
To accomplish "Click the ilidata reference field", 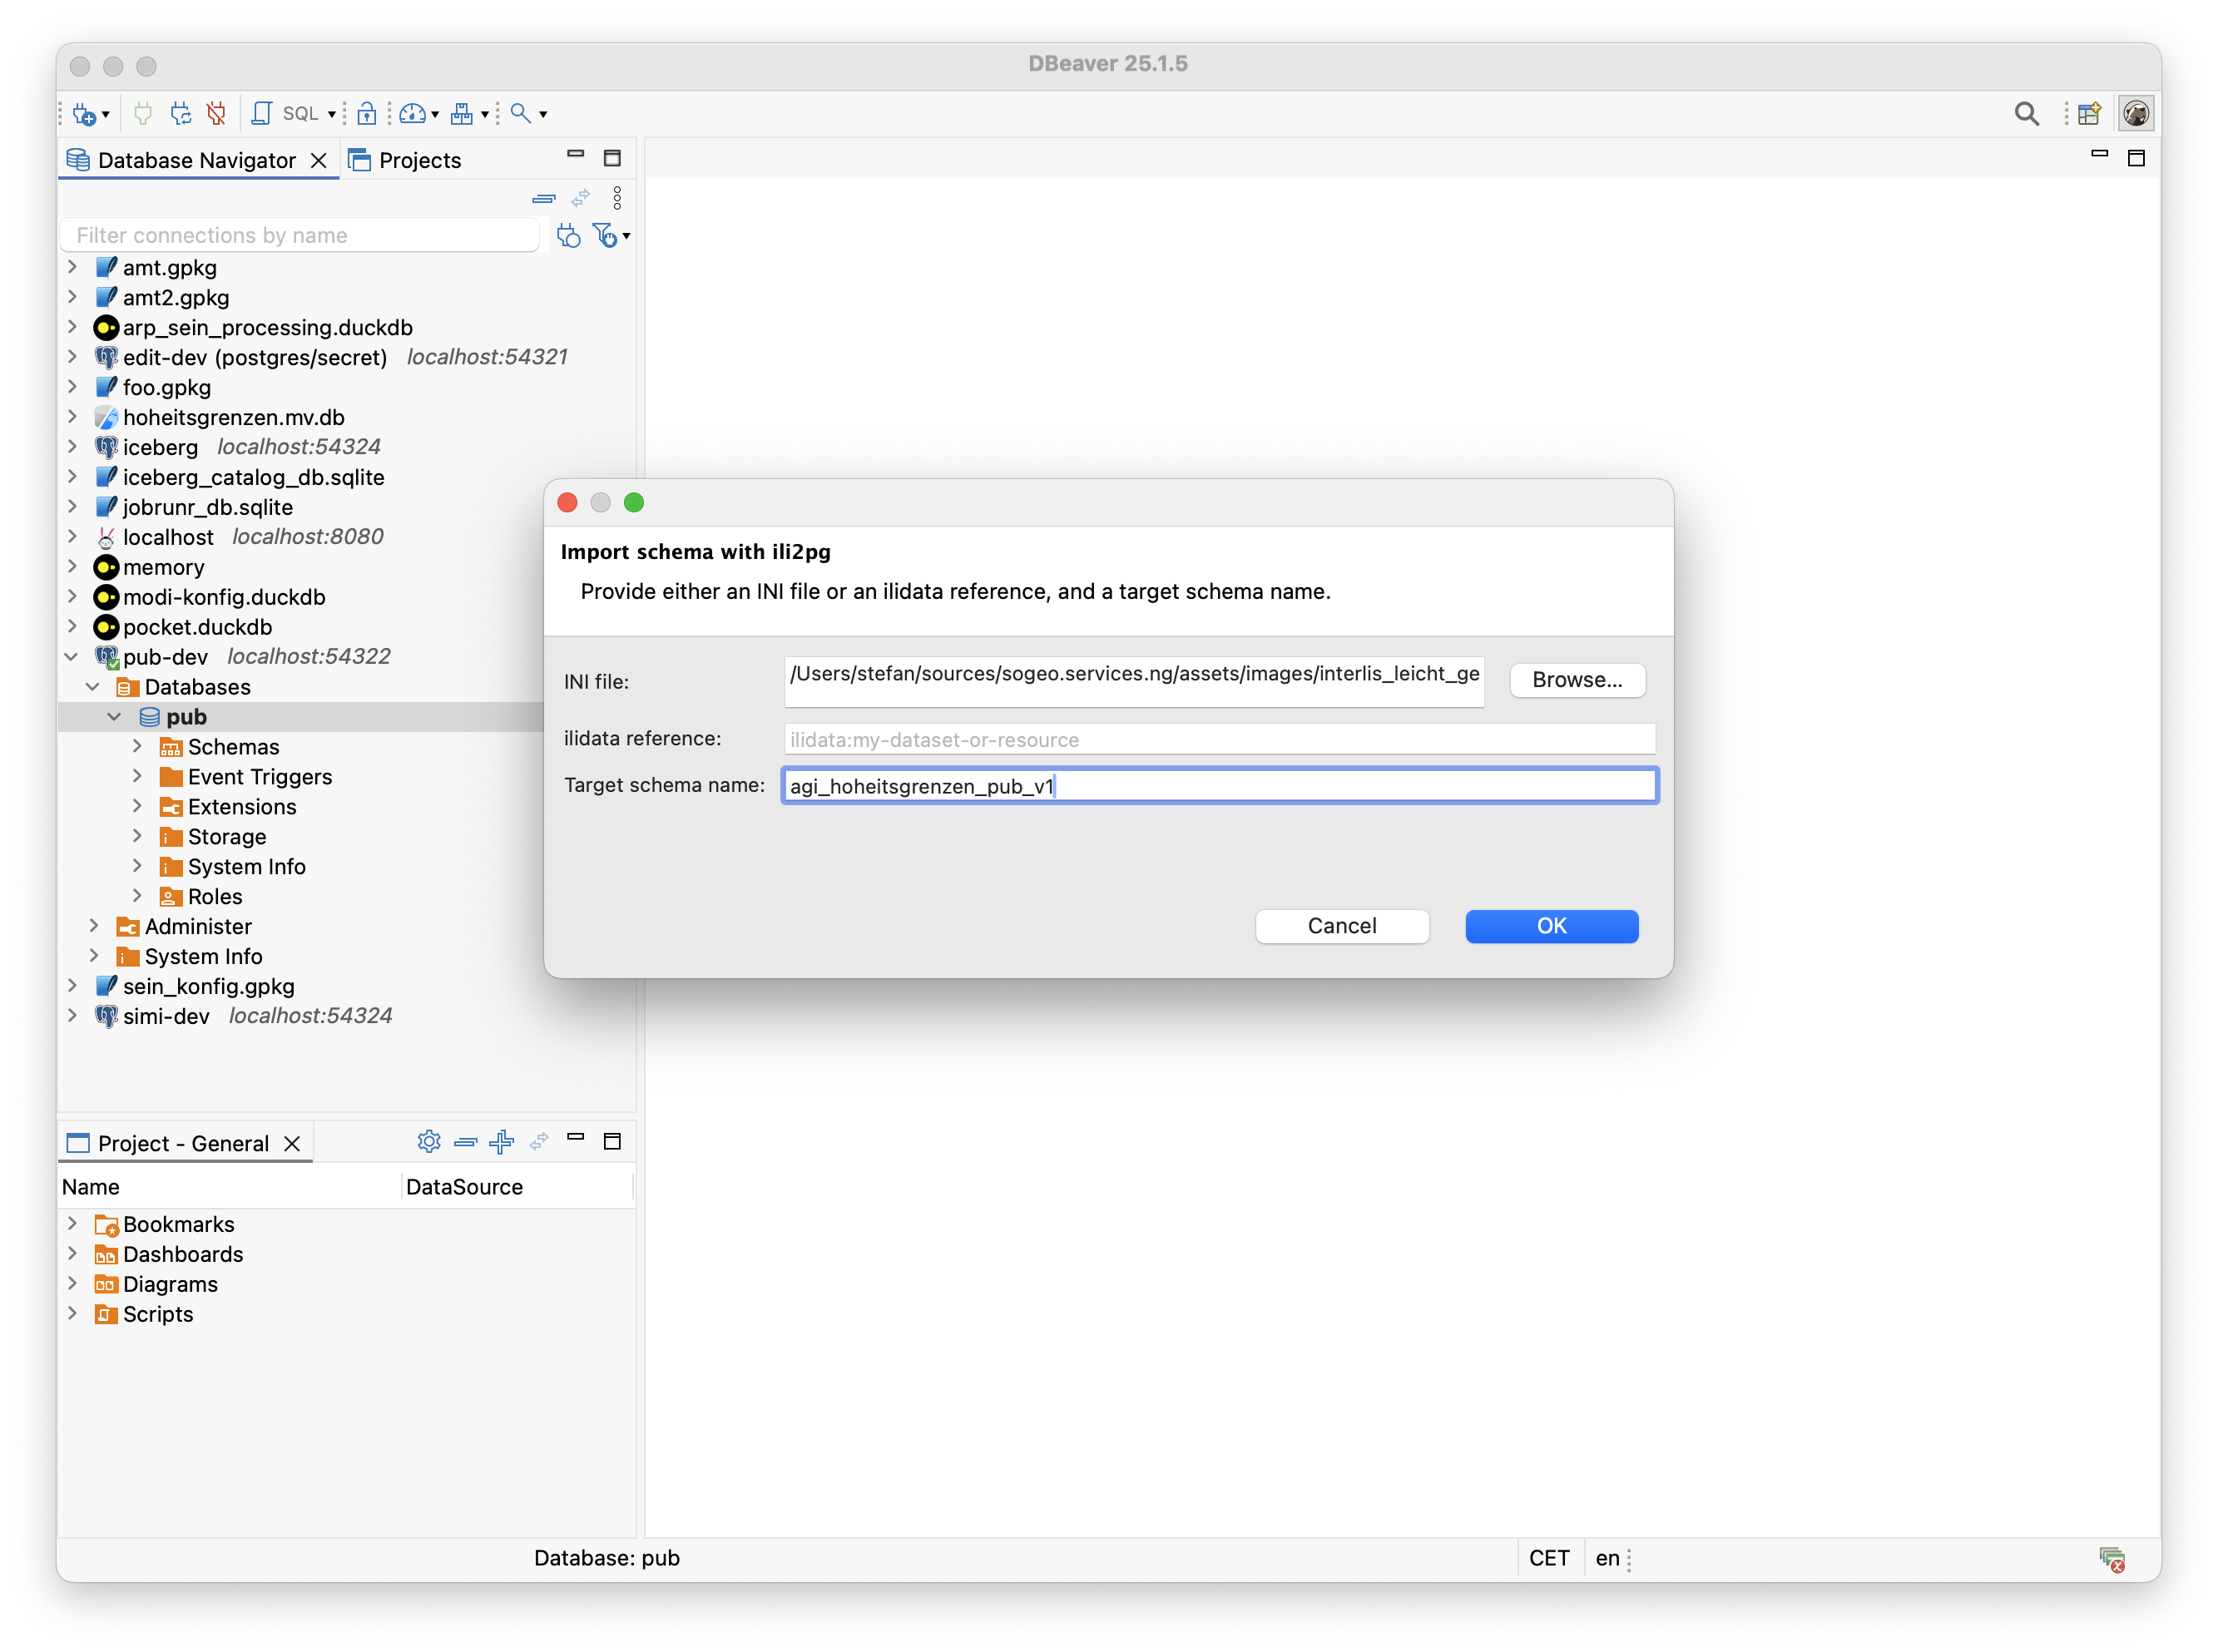I will point(1219,739).
